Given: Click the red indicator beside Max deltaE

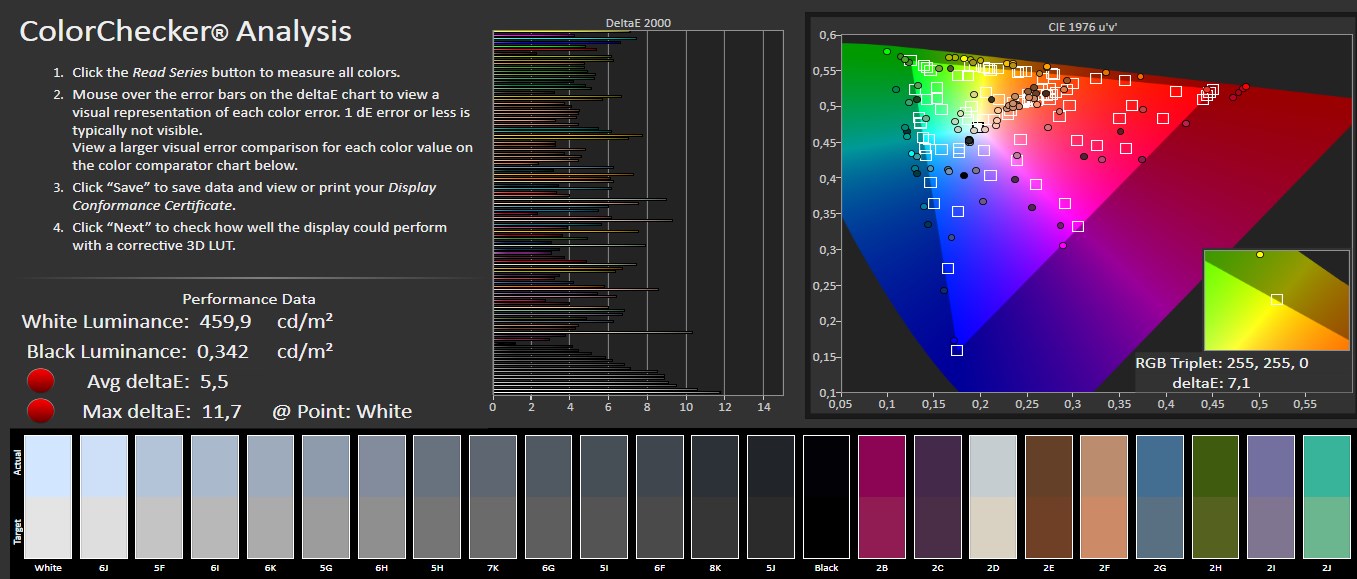Looking at the screenshot, I should click(x=41, y=411).
